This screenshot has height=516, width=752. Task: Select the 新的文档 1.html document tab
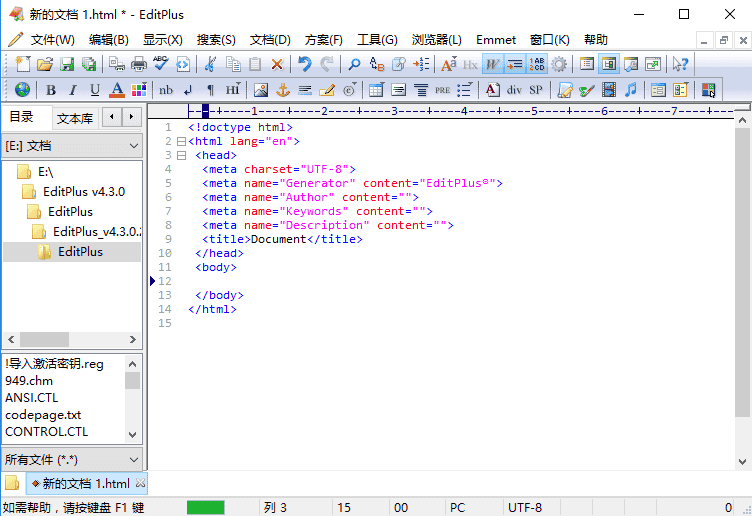[x=85, y=484]
